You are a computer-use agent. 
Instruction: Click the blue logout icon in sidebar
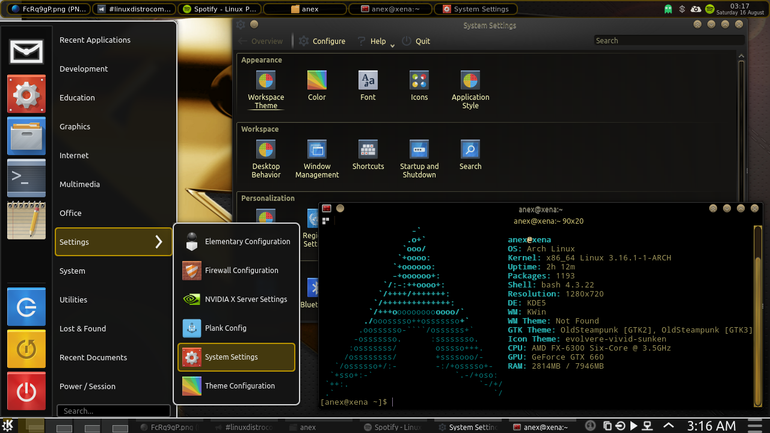[27, 307]
